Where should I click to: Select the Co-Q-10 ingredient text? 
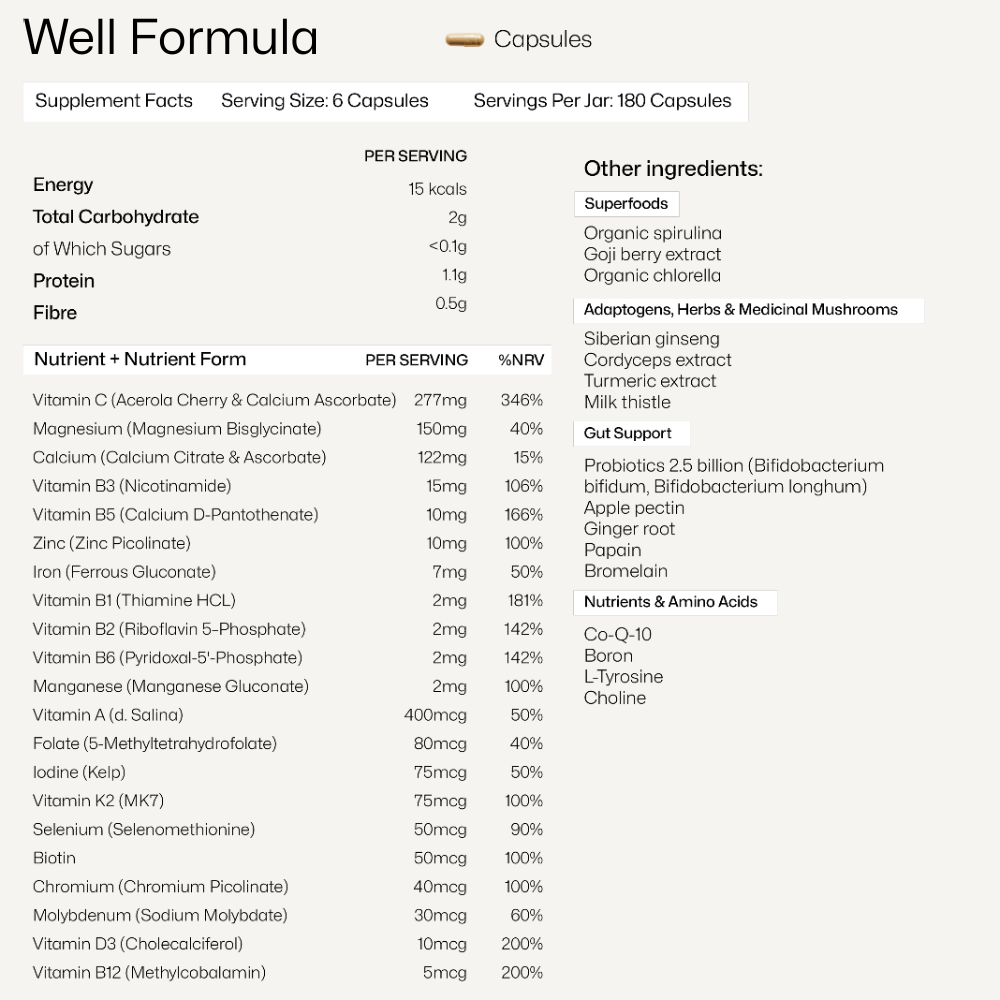click(x=617, y=635)
